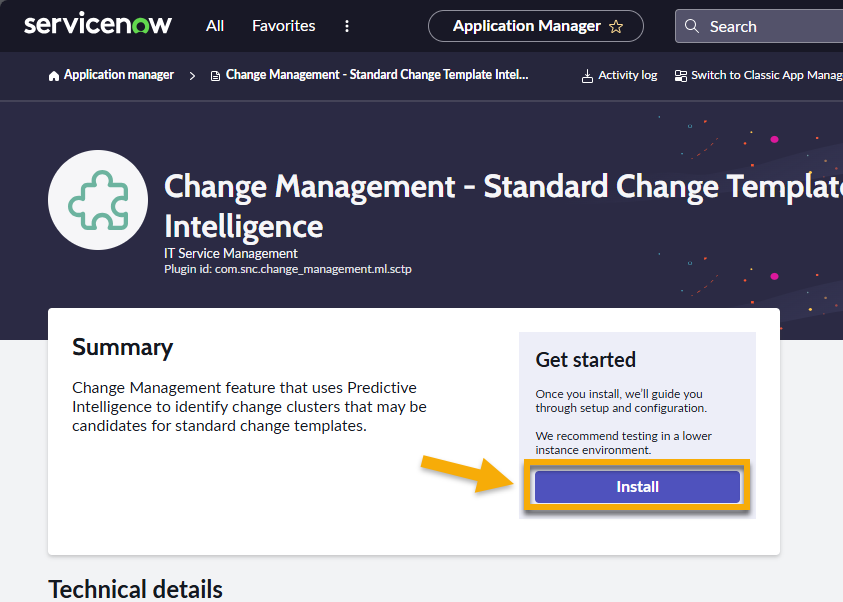Screen dimensions: 843x602
Task: Click the Install button
Action: (637, 486)
